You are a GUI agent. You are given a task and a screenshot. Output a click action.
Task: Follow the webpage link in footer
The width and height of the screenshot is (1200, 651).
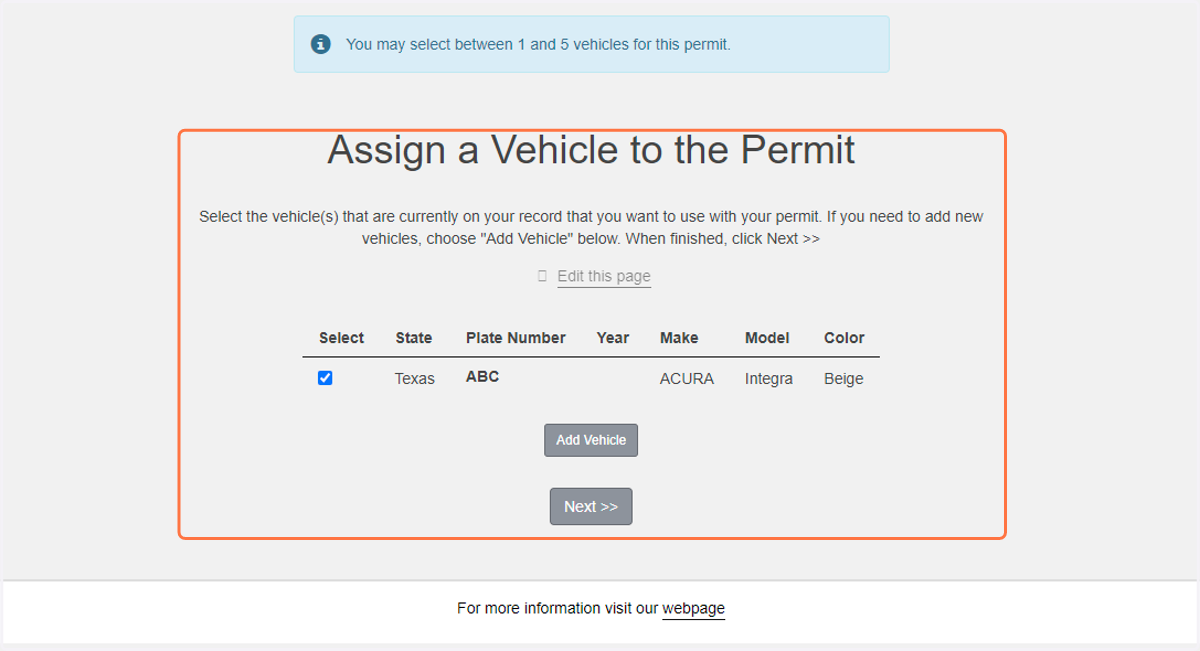point(693,608)
